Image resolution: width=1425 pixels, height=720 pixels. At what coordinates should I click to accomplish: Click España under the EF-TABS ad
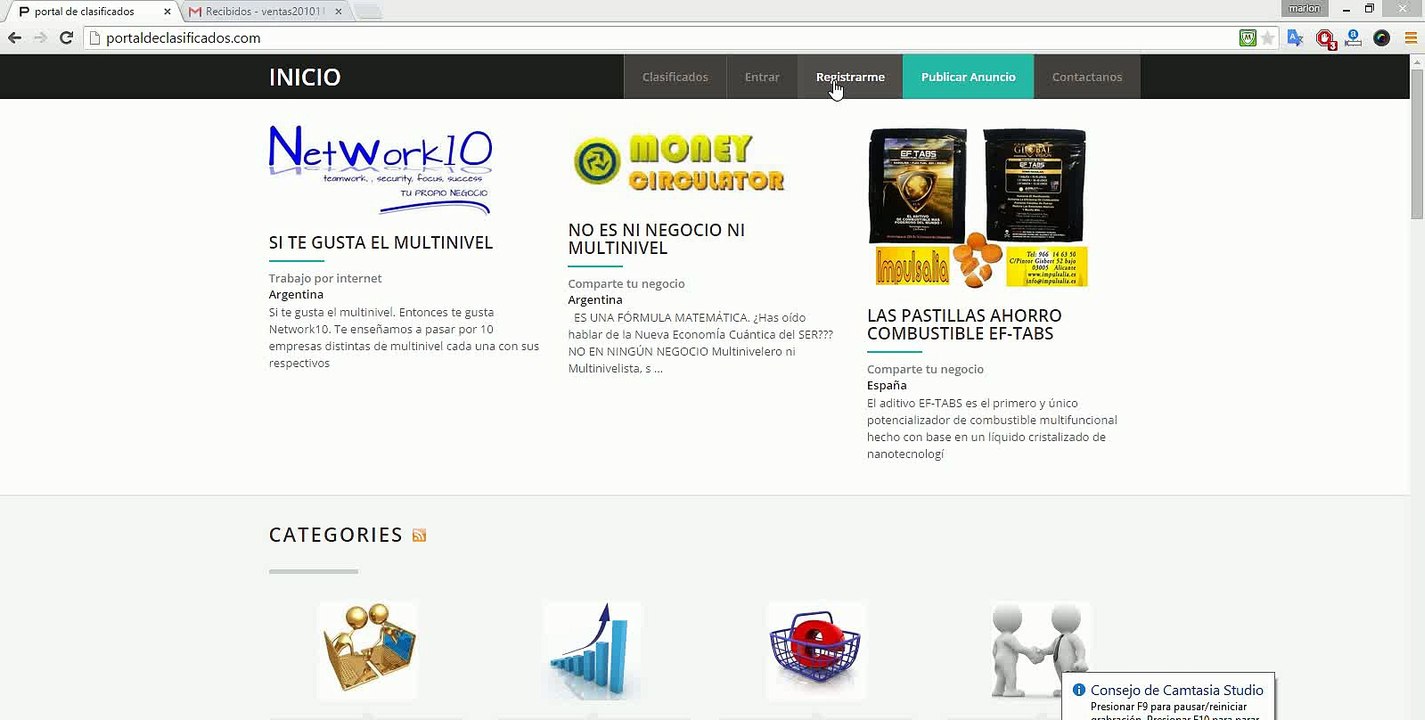pyautogui.click(x=887, y=385)
